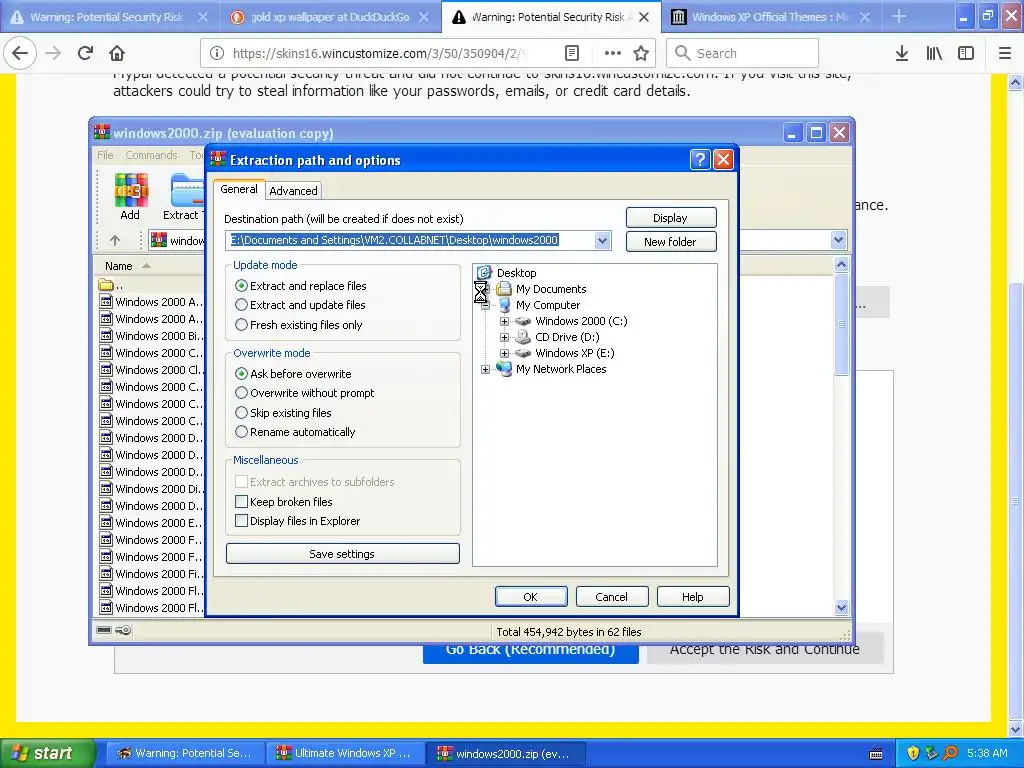The height and width of the screenshot is (768, 1024).
Task: Switch to gold xp wallpaper DuckDuckGo tab
Action: coord(330,17)
